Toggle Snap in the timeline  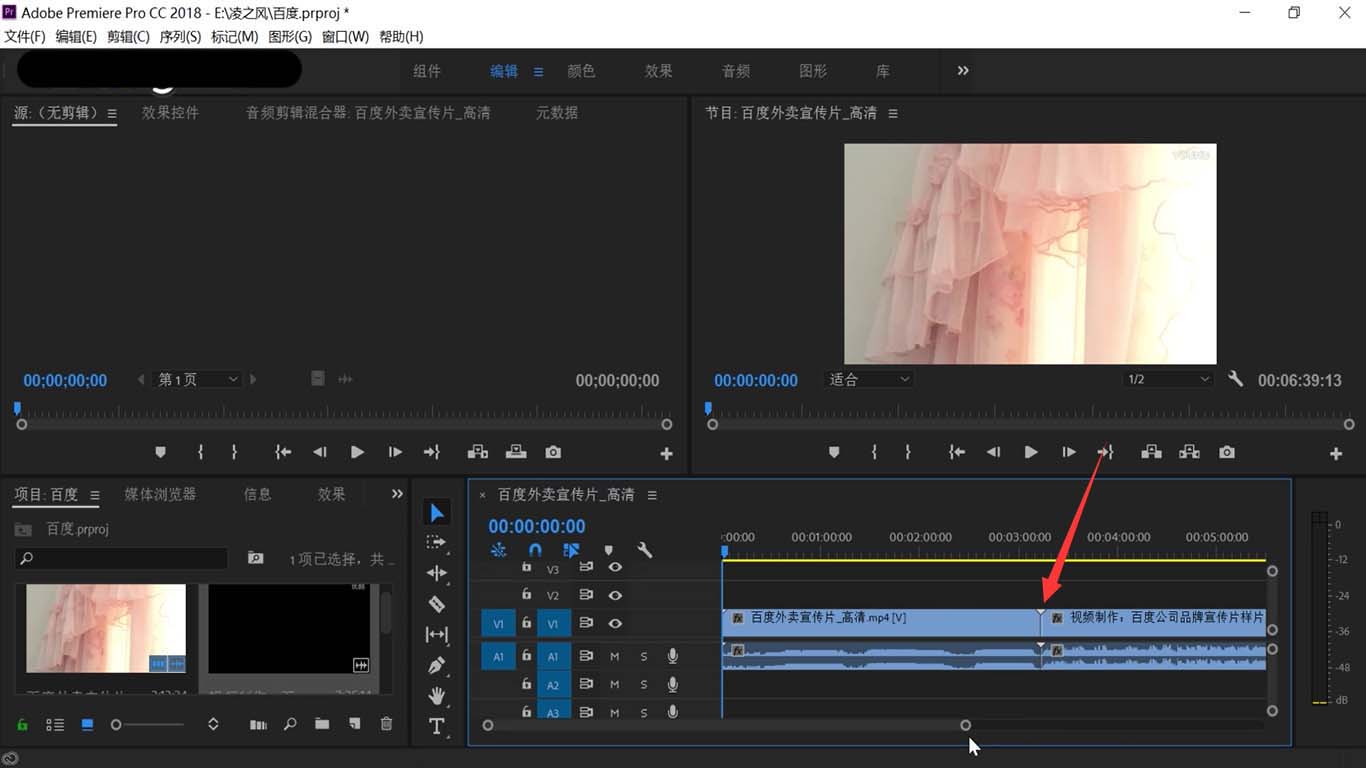pyautogui.click(x=535, y=549)
